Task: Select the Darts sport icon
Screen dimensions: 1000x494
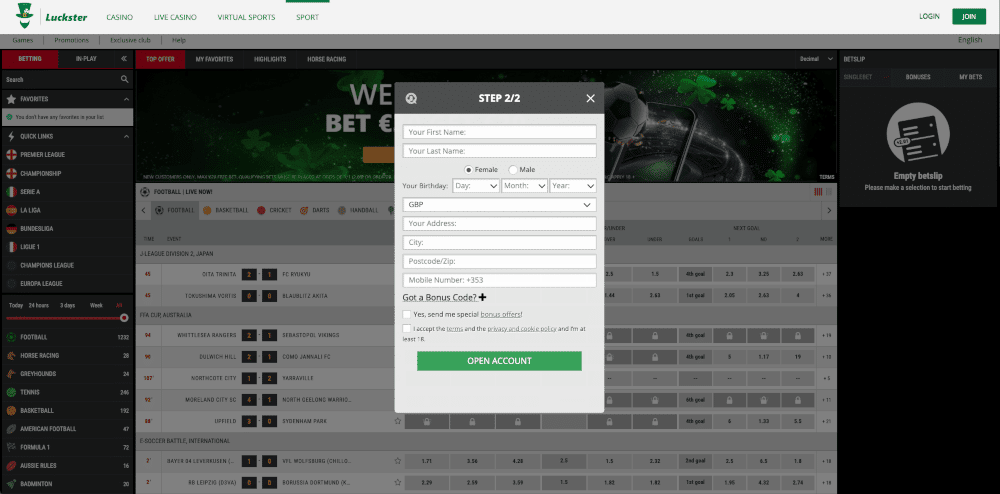Action: click(304, 211)
